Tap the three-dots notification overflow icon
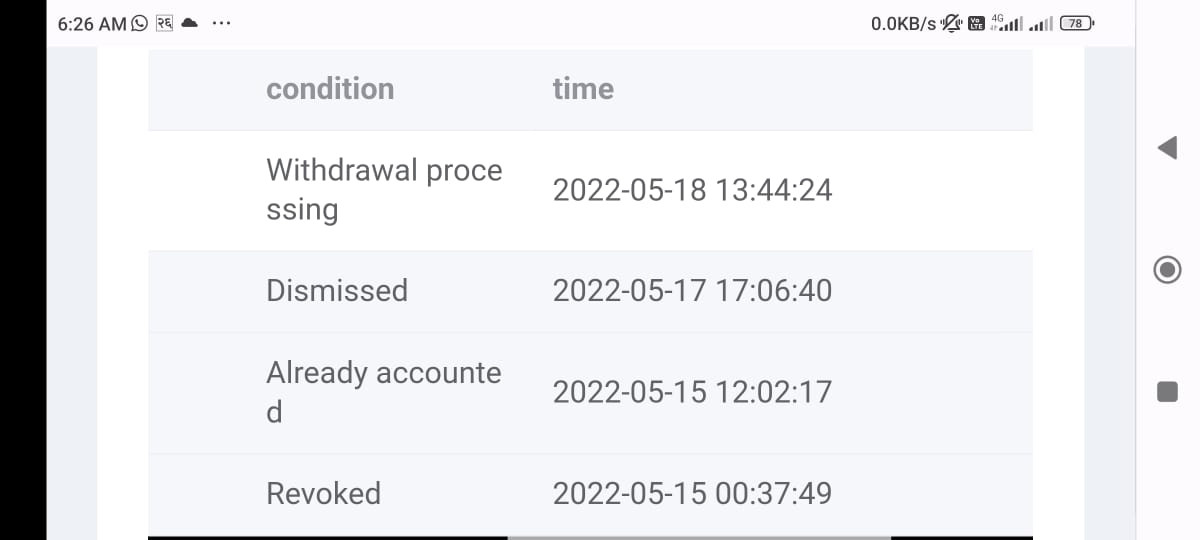1200x540 pixels. pos(221,24)
